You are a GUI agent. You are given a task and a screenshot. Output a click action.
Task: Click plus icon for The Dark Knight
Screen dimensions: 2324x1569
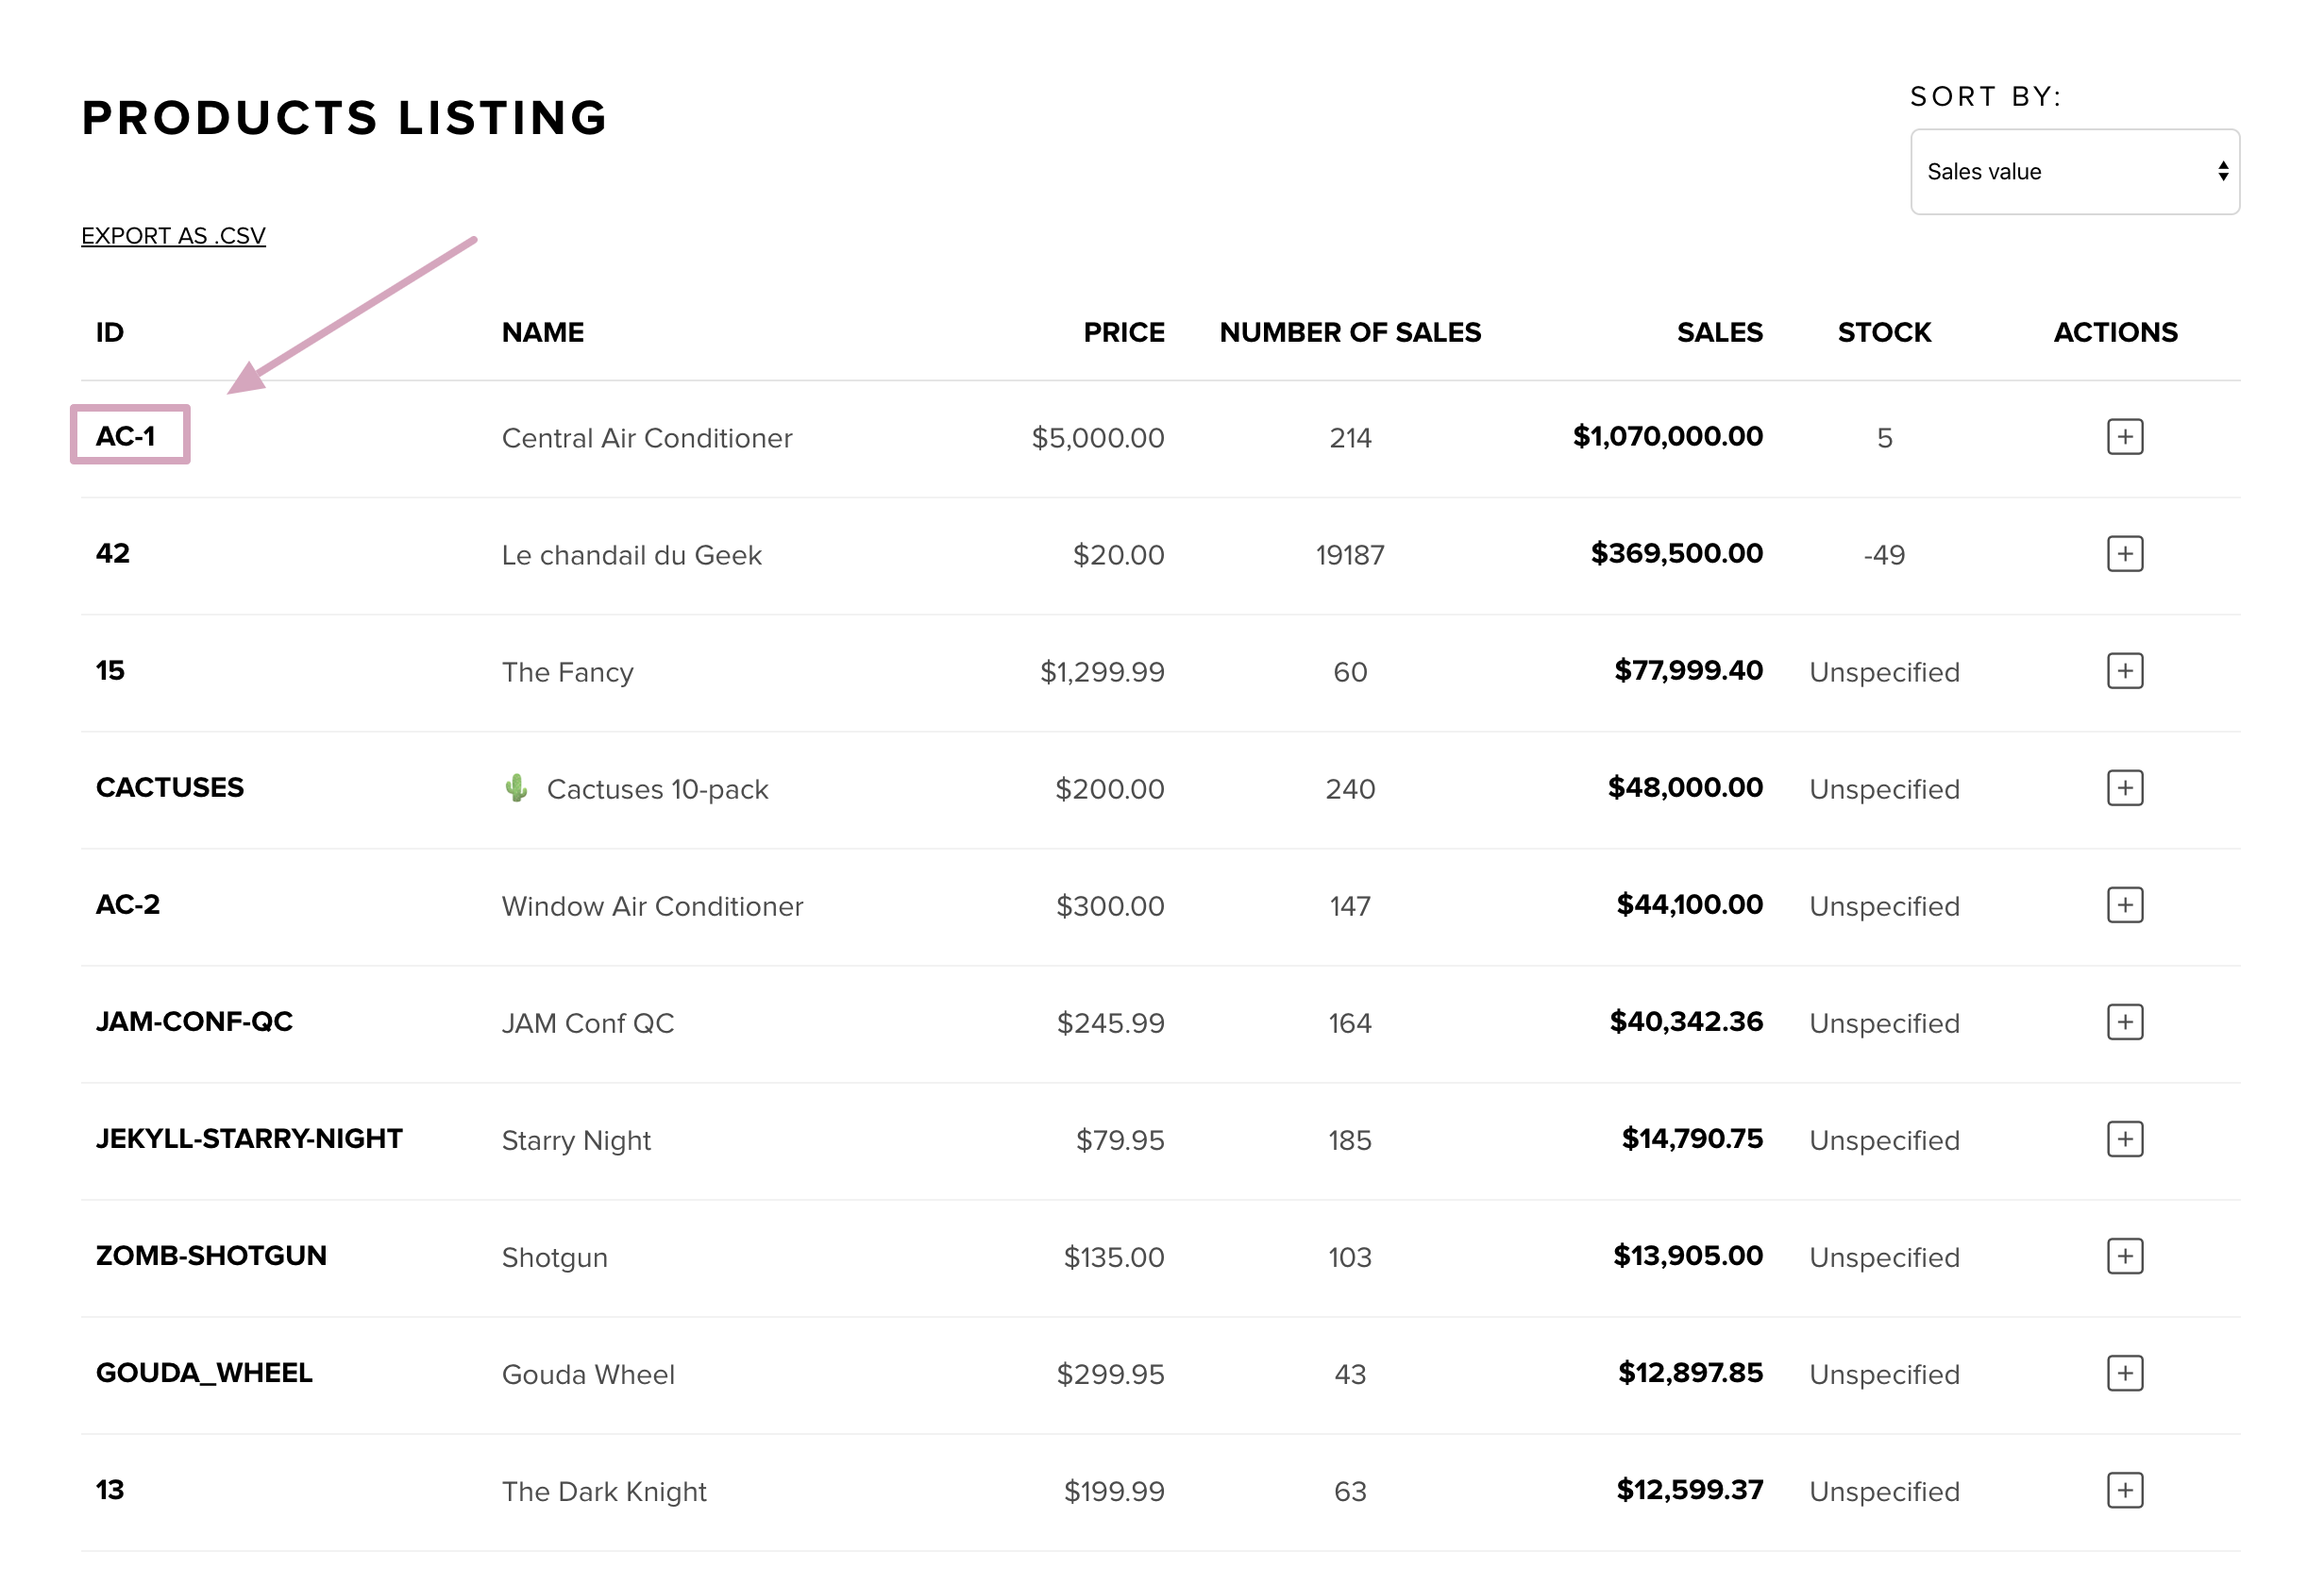[2124, 1490]
